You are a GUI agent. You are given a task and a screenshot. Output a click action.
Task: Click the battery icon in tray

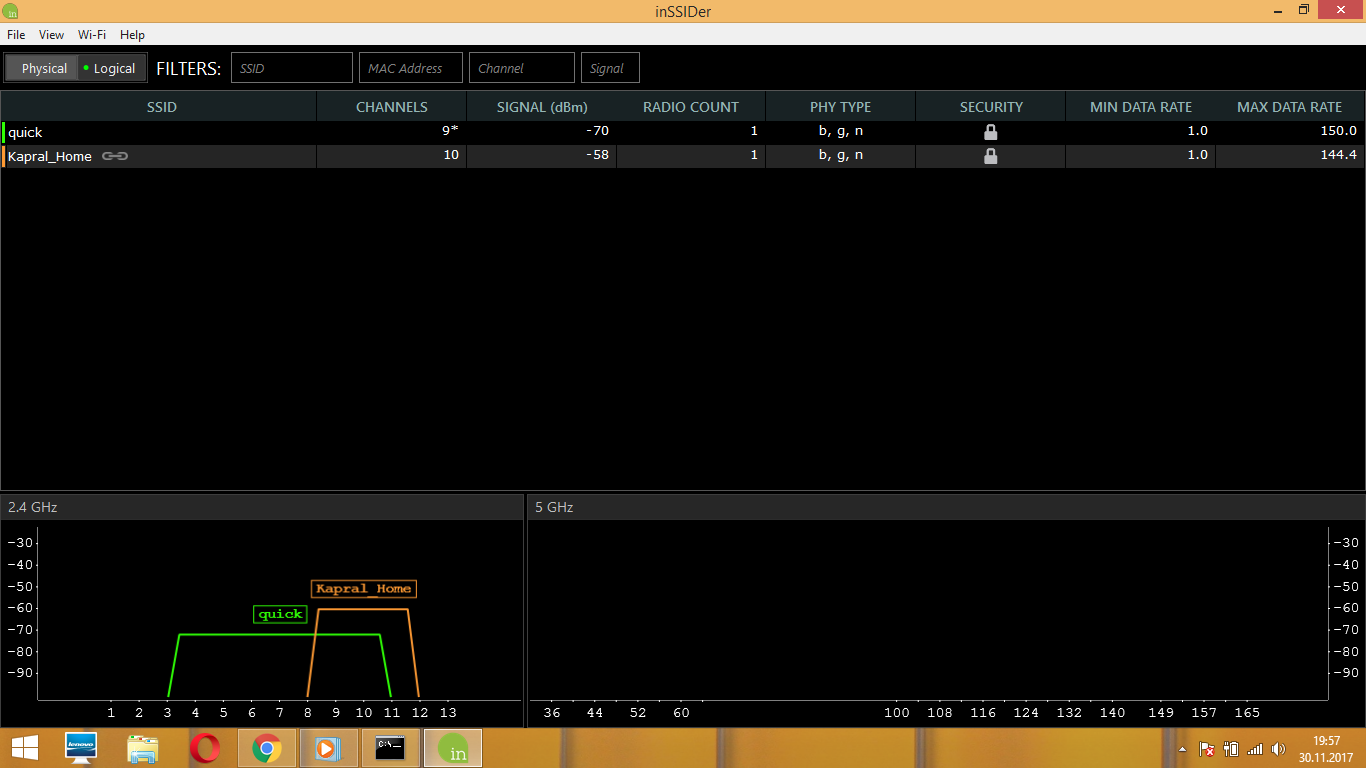1231,749
